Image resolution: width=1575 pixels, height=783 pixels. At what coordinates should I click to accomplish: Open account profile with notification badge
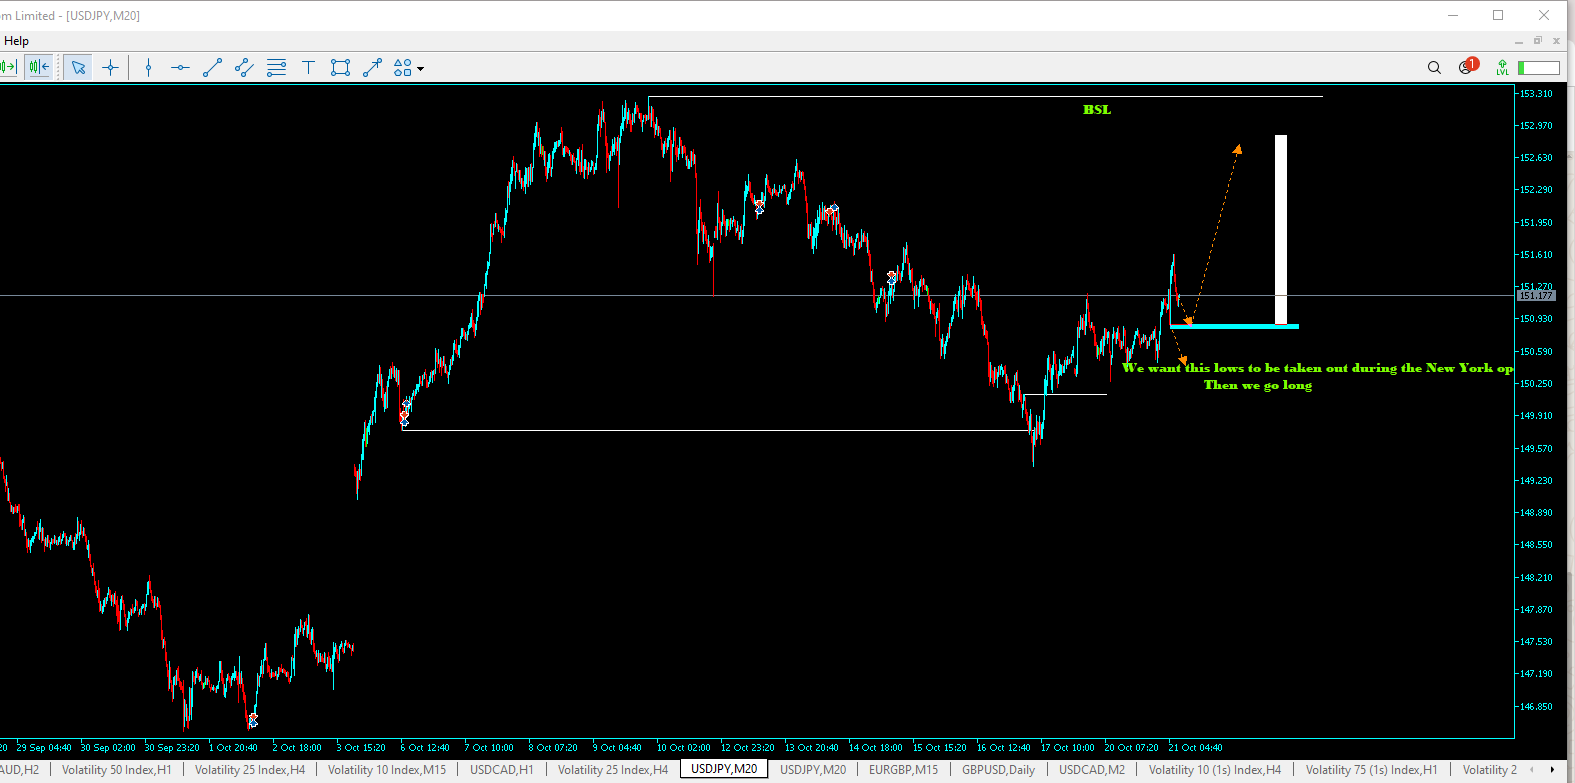point(1466,67)
